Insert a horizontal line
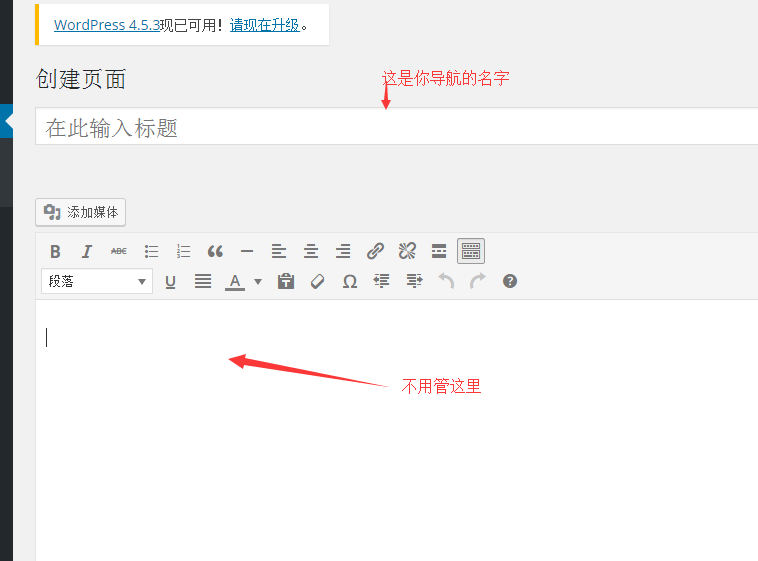Screen dimensions: 758x561 click(x=247, y=251)
